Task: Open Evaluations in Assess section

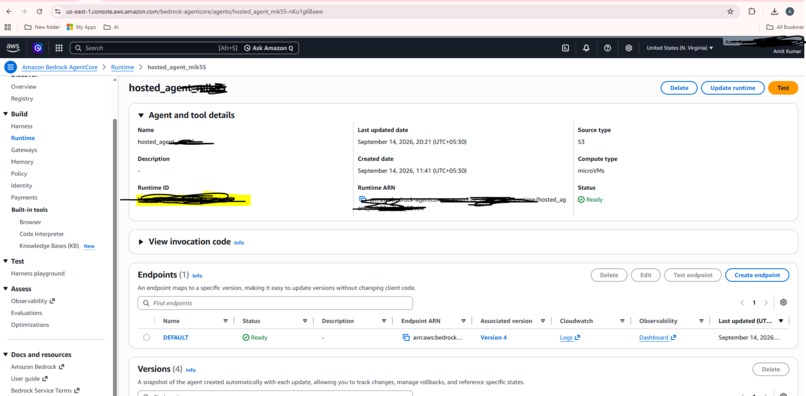Action: point(27,313)
